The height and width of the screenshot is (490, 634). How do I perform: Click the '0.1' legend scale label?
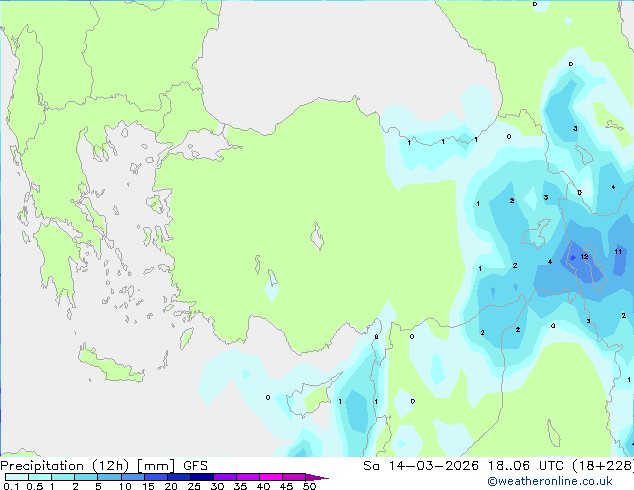[11, 486]
